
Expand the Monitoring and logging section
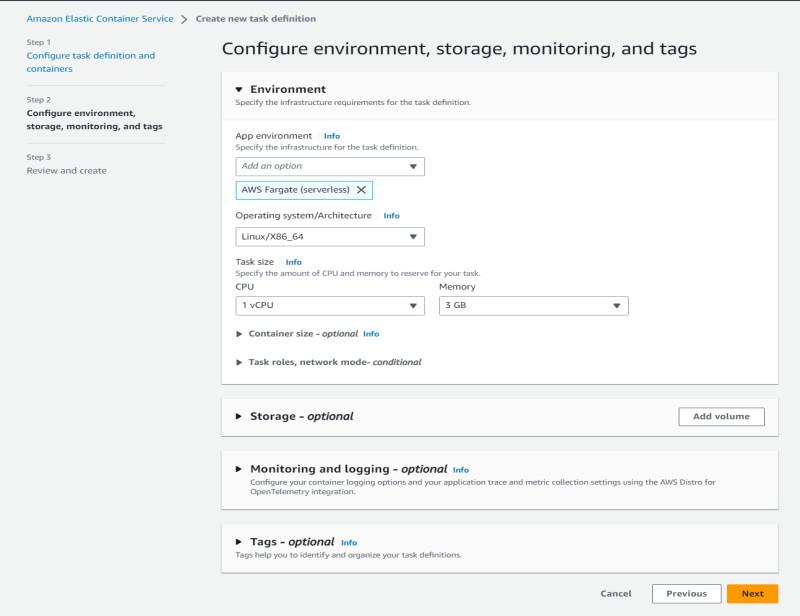tap(239, 468)
